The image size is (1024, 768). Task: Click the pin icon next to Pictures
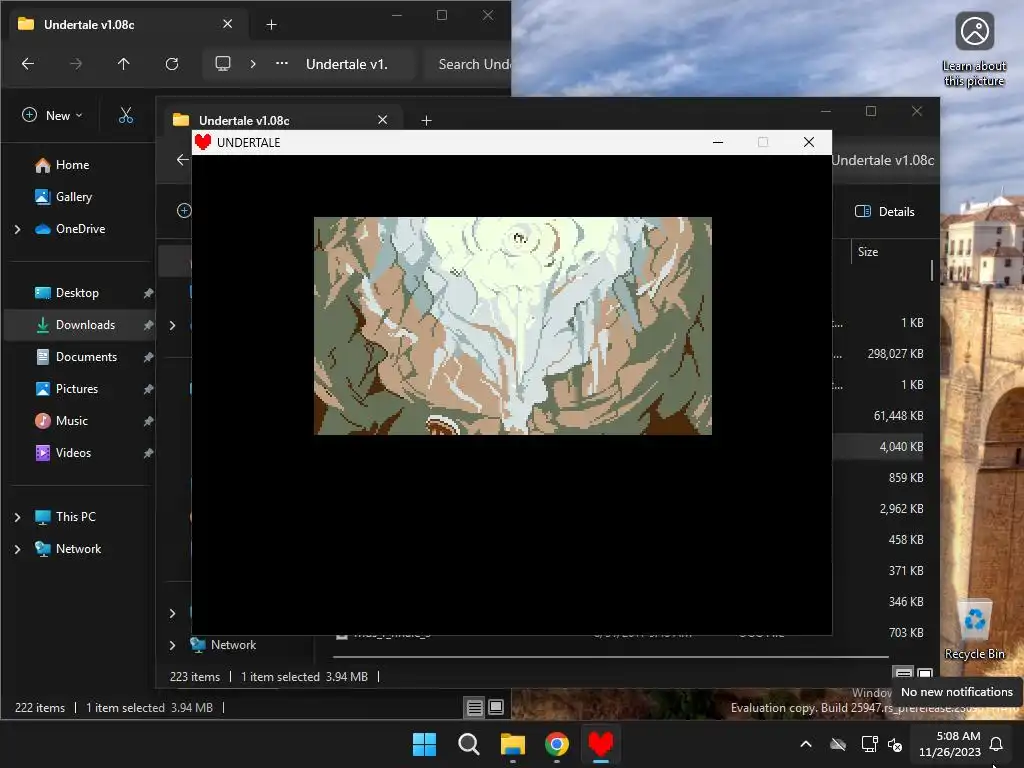[148, 389]
